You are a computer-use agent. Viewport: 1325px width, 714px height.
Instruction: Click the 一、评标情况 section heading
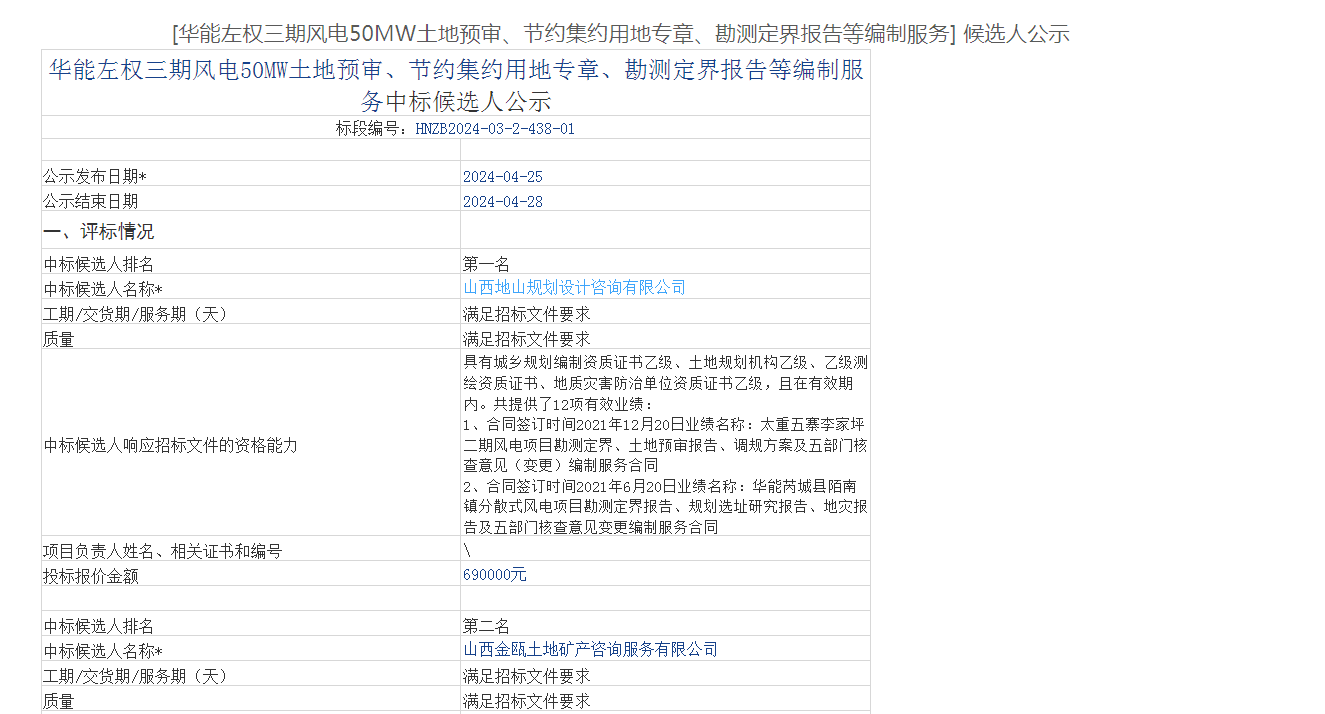(99, 232)
